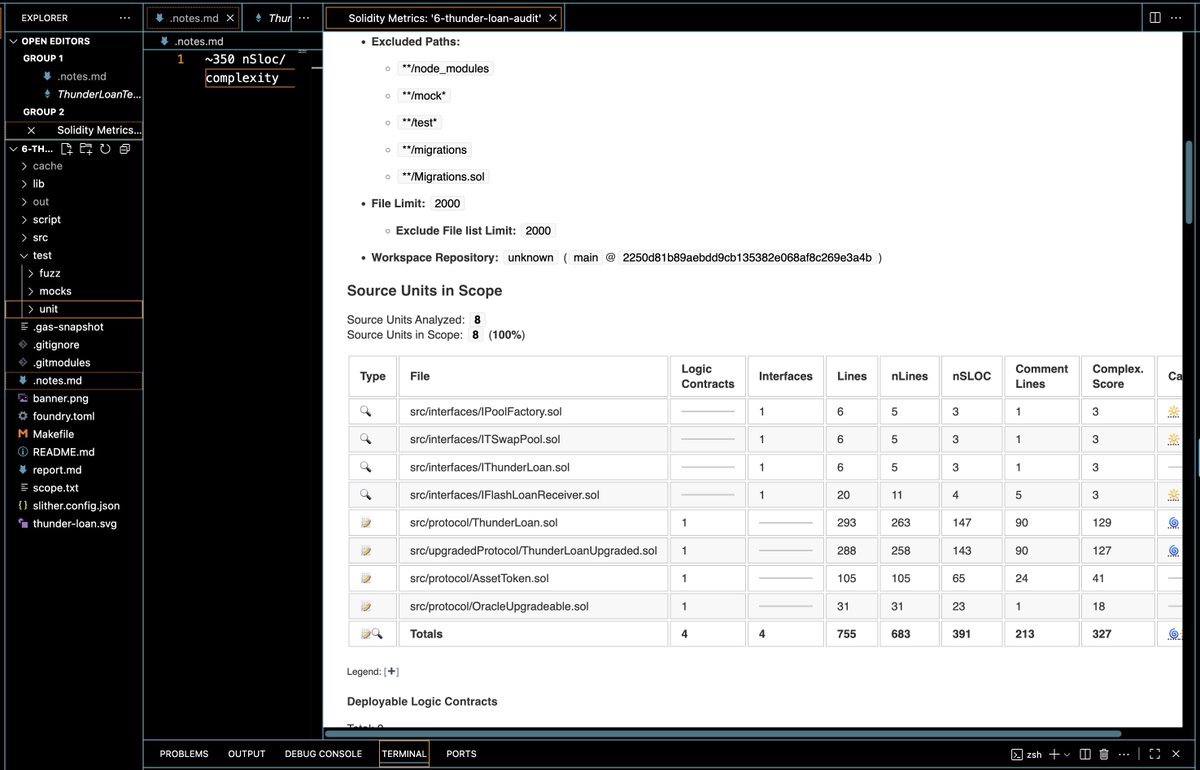Click the New File icon in Explorer
1200x770 pixels.
coord(67,149)
